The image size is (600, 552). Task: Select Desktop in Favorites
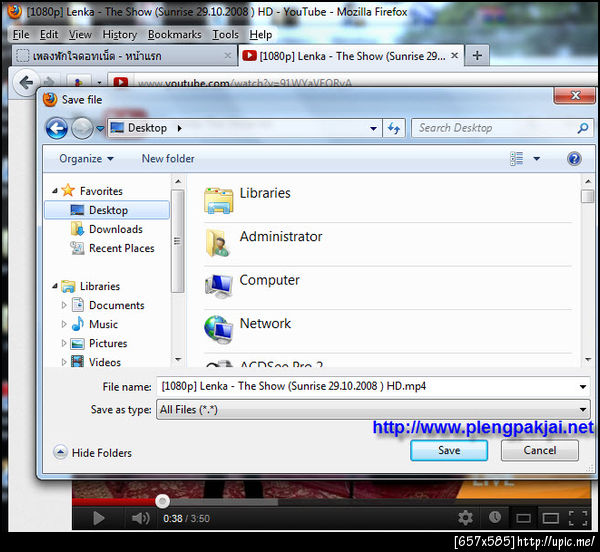107,210
